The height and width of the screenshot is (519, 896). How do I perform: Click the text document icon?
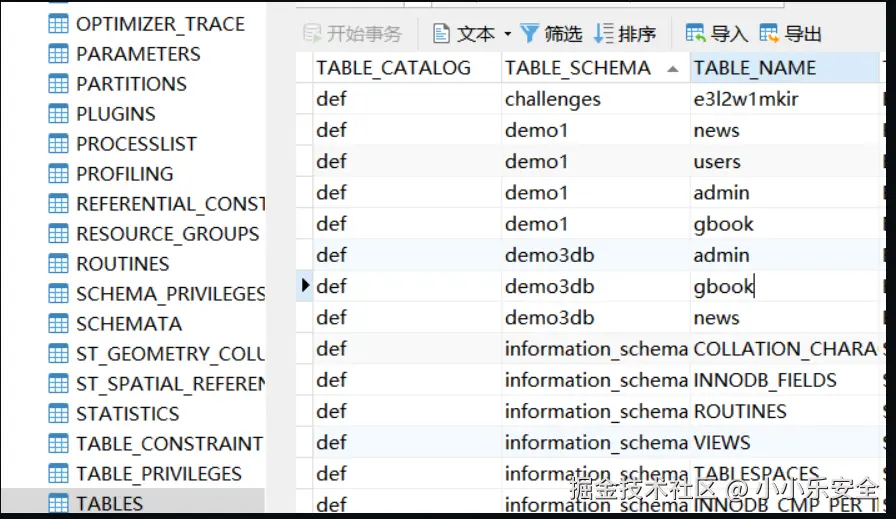[441, 34]
